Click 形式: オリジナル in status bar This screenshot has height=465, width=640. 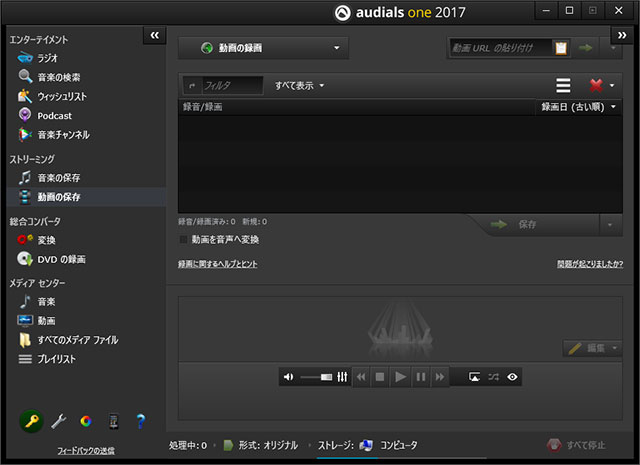(261, 445)
